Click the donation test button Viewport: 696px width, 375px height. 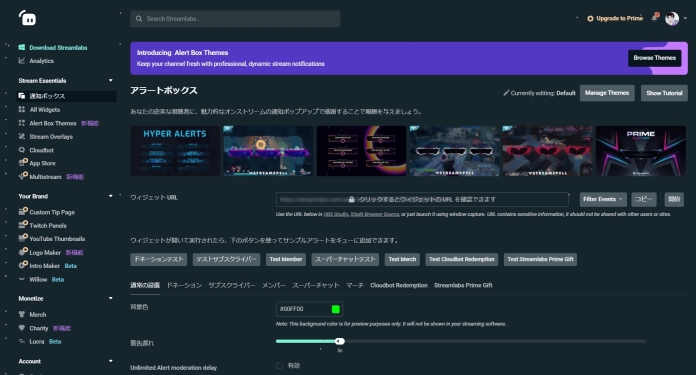[158, 259]
